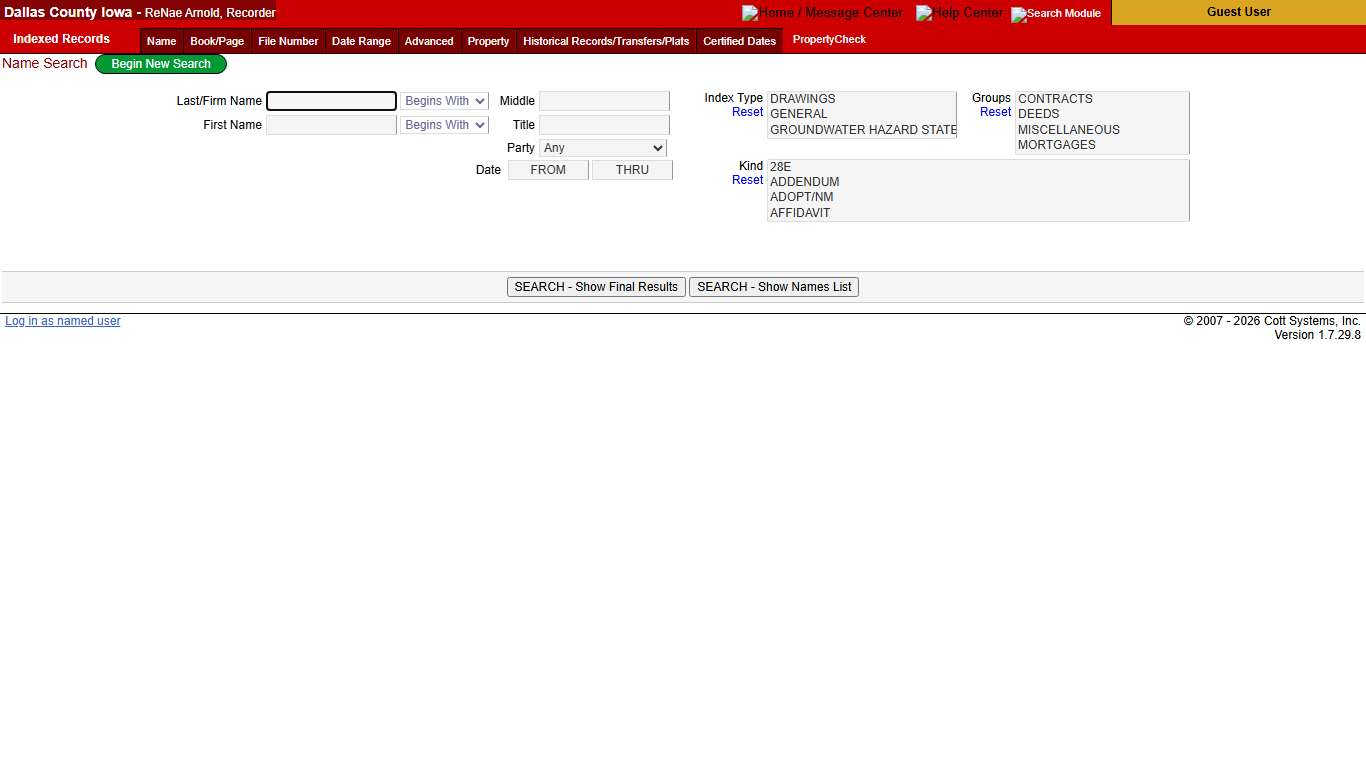The width and height of the screenshot is (1366, 768).
Task: Reset the Kind filter selection
Action: 747,180
